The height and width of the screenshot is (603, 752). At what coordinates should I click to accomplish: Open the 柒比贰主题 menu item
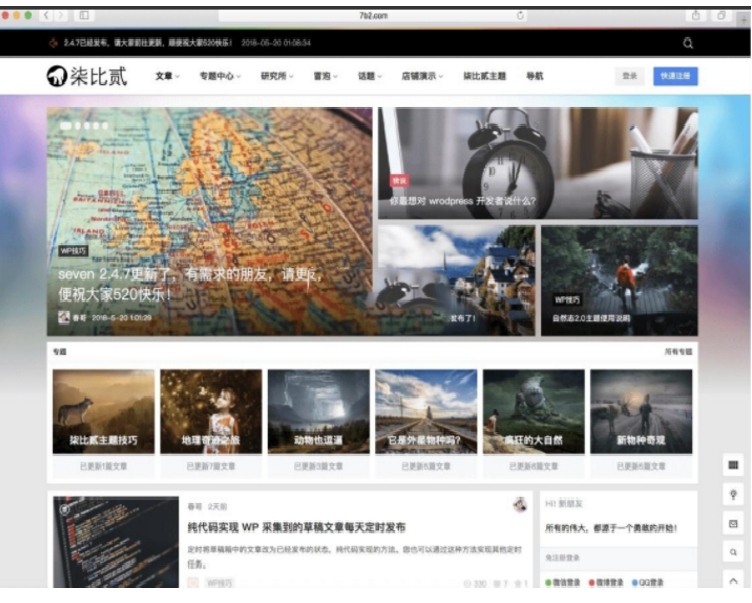pos(484,76)
